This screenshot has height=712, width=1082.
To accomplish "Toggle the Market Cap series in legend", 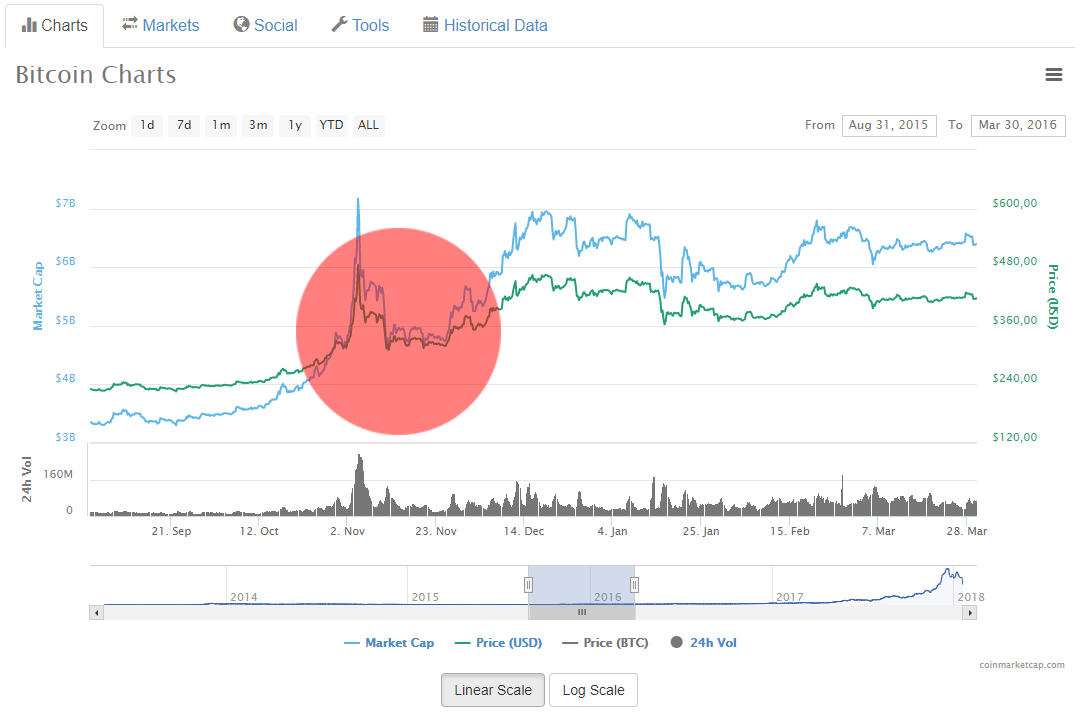I will pyautogui.click(x=389, y=643).
